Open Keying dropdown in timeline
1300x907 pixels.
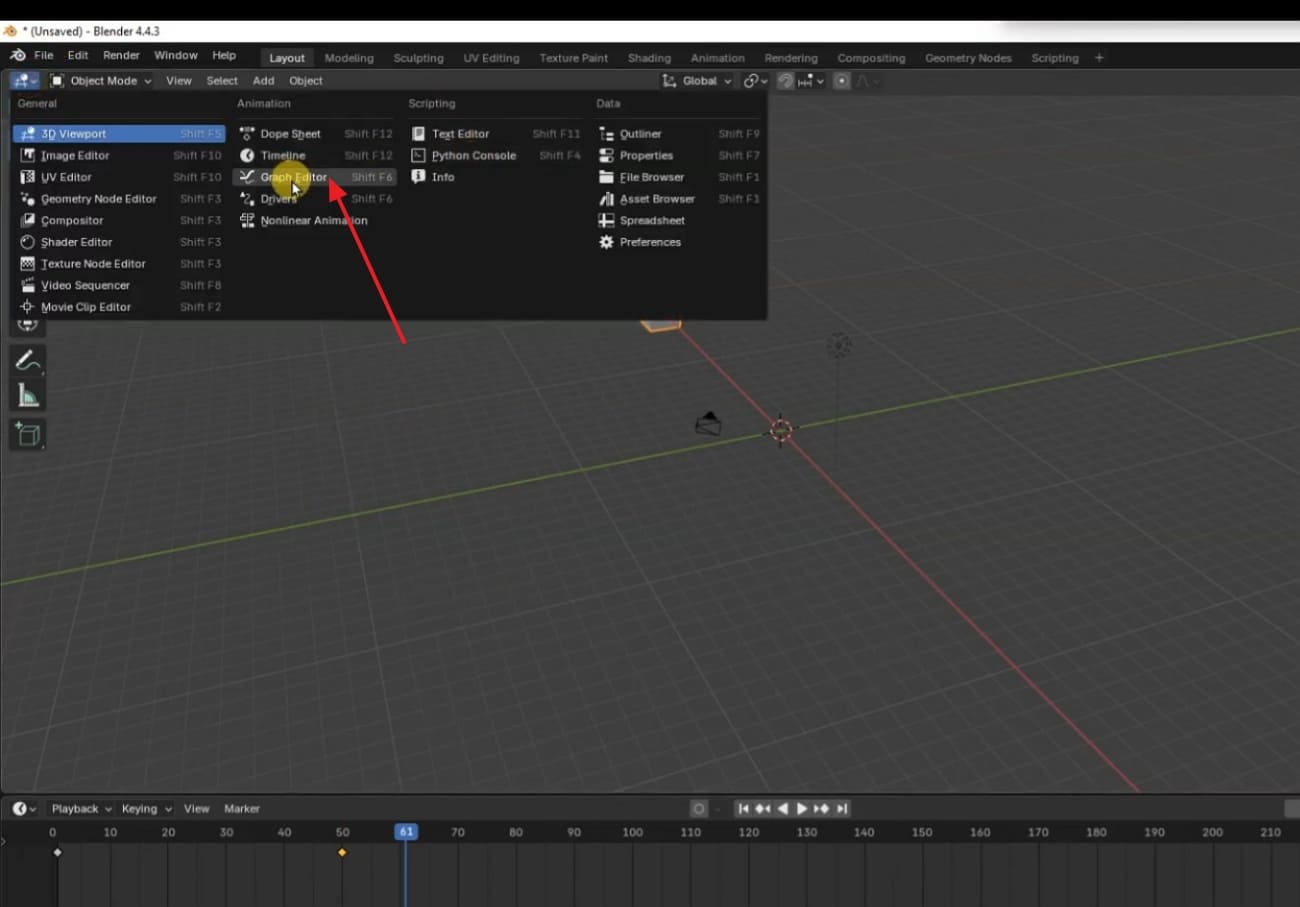tap(146, 808)
